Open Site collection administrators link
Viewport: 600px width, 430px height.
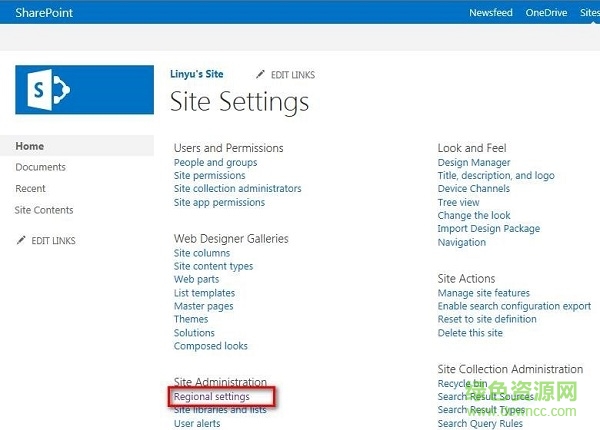237,188
